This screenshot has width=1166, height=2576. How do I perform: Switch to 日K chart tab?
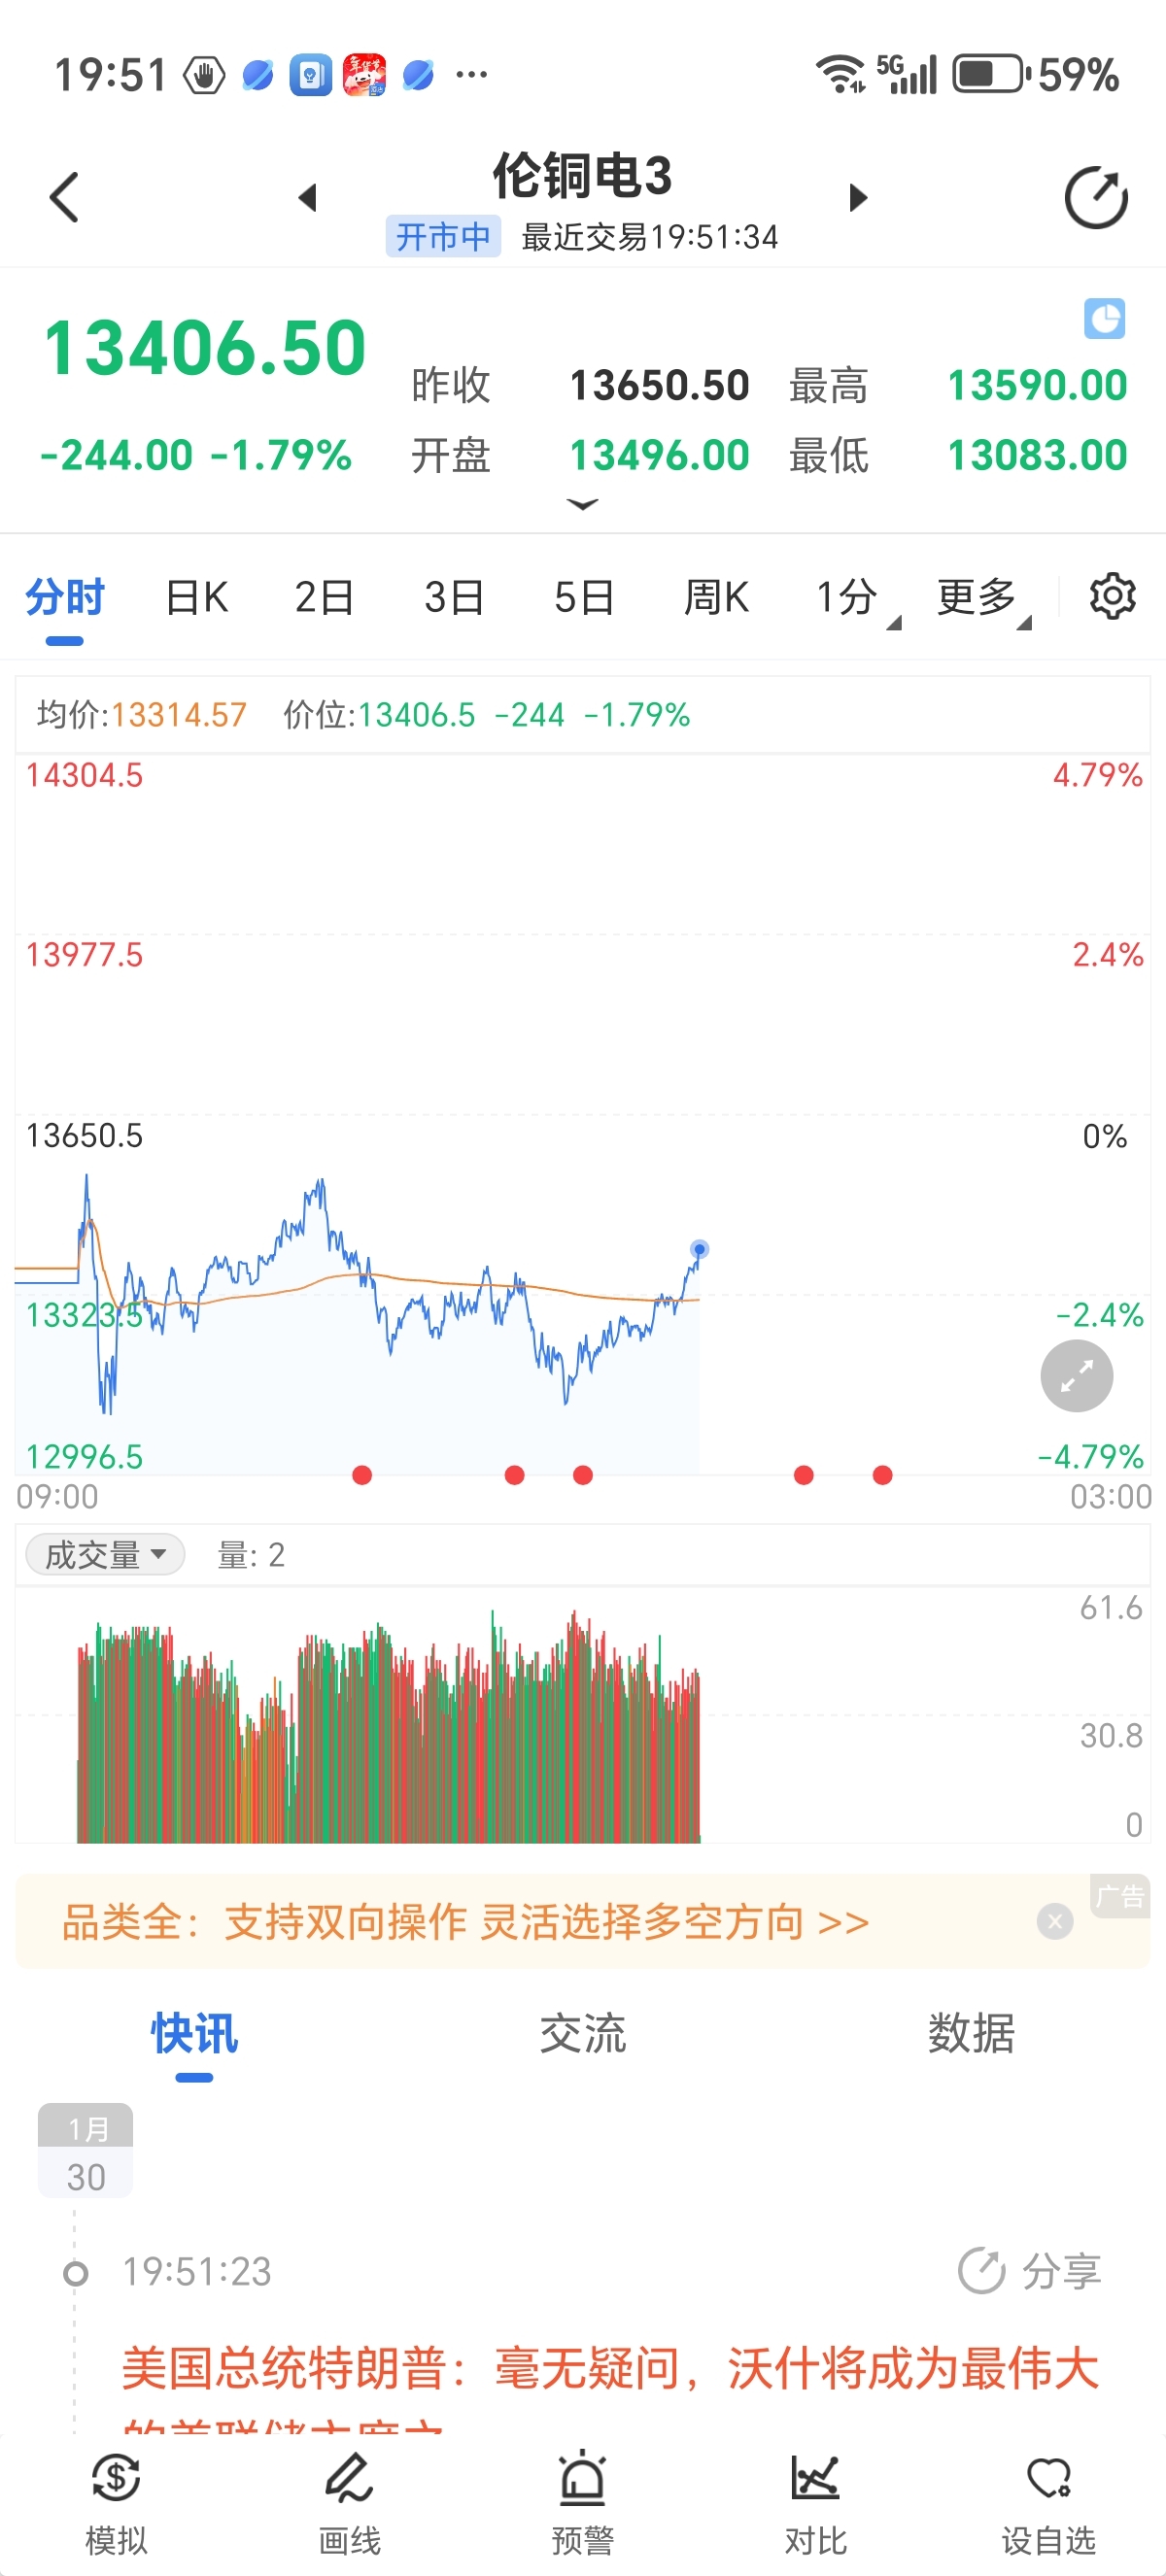coord(196,598)
